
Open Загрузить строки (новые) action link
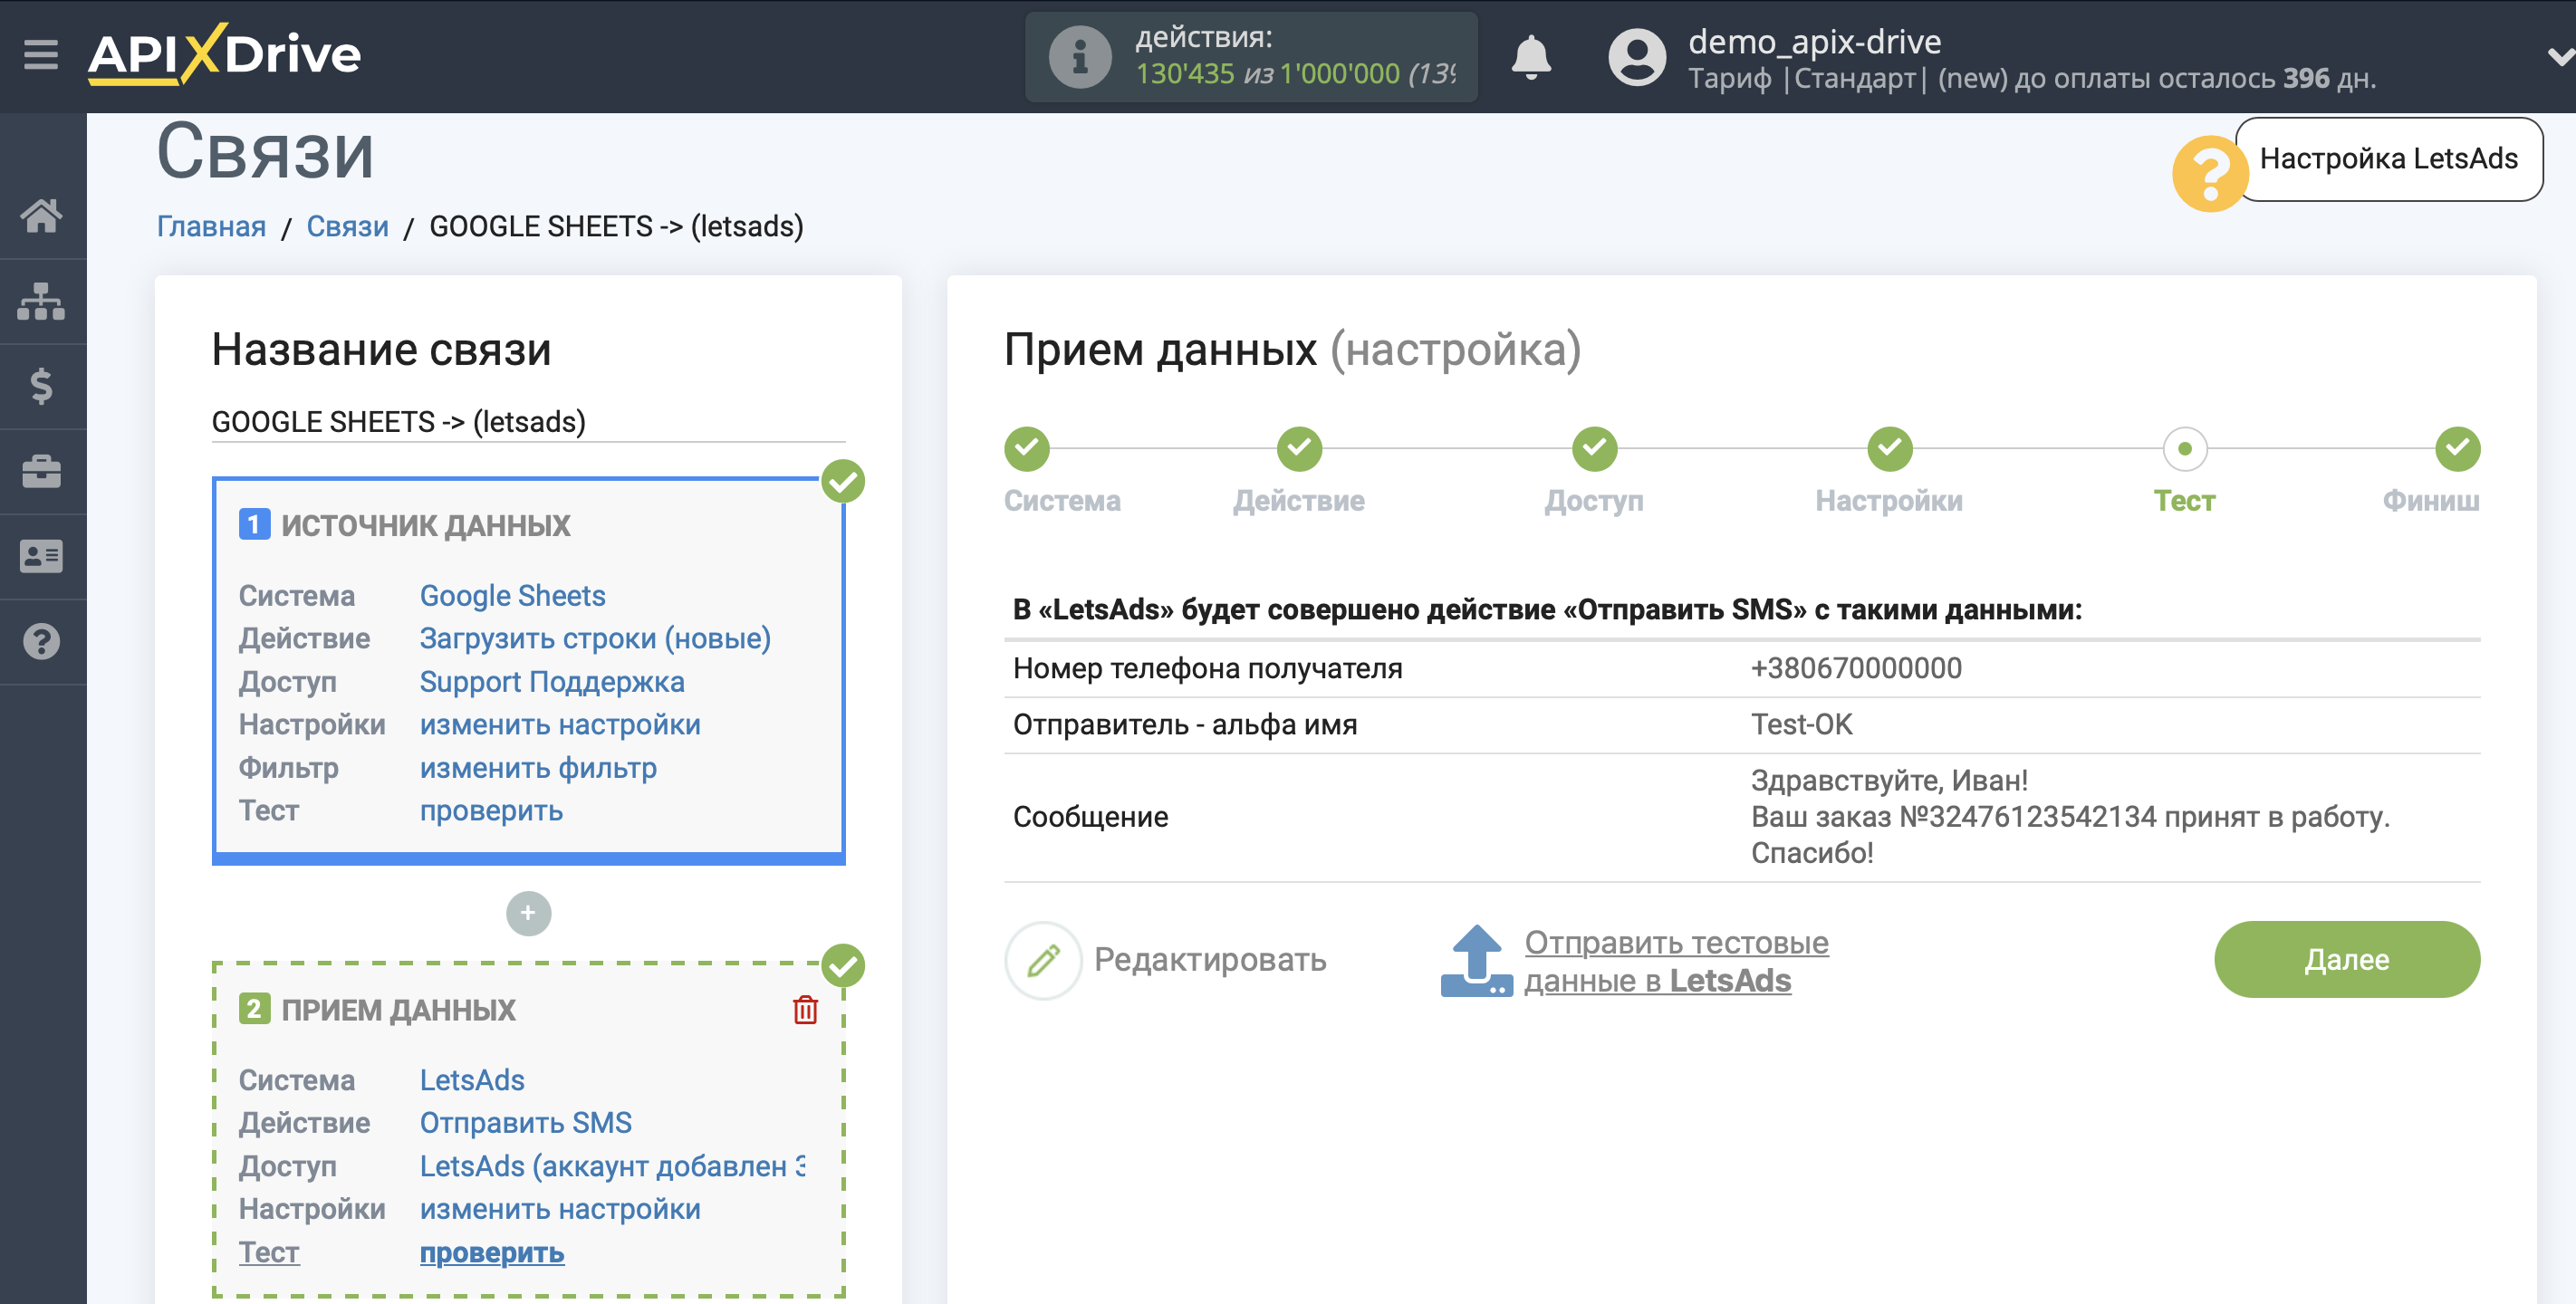point(595,638)
